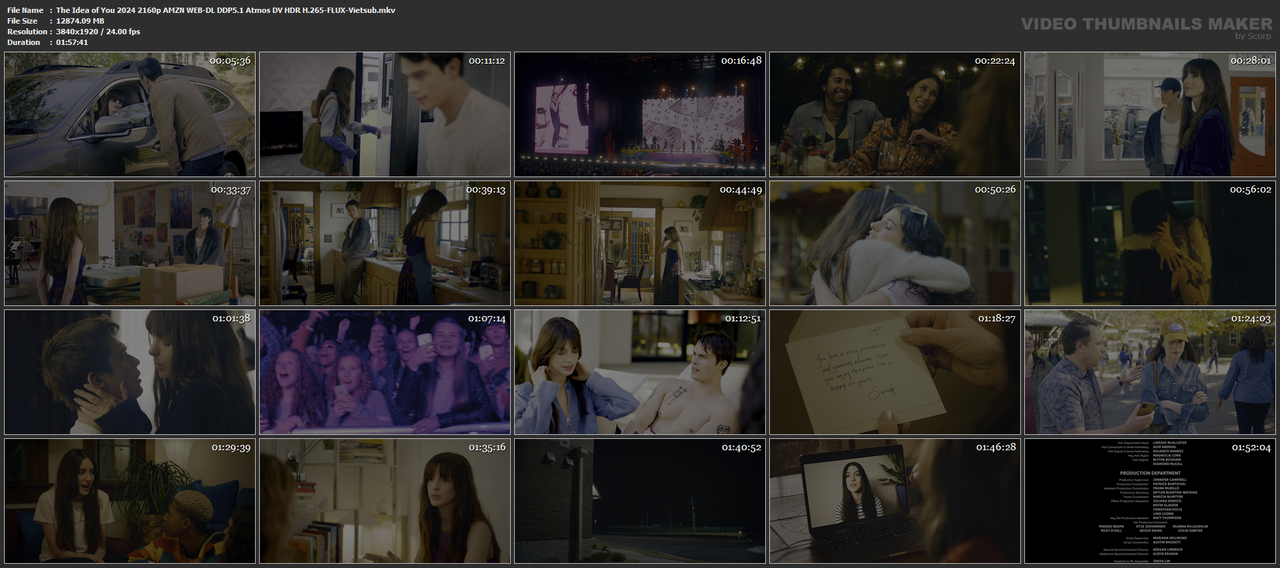Click the duration value 01:57:41
The image size is (1280, 568).
pyautogui.click(x=72, y=43)
